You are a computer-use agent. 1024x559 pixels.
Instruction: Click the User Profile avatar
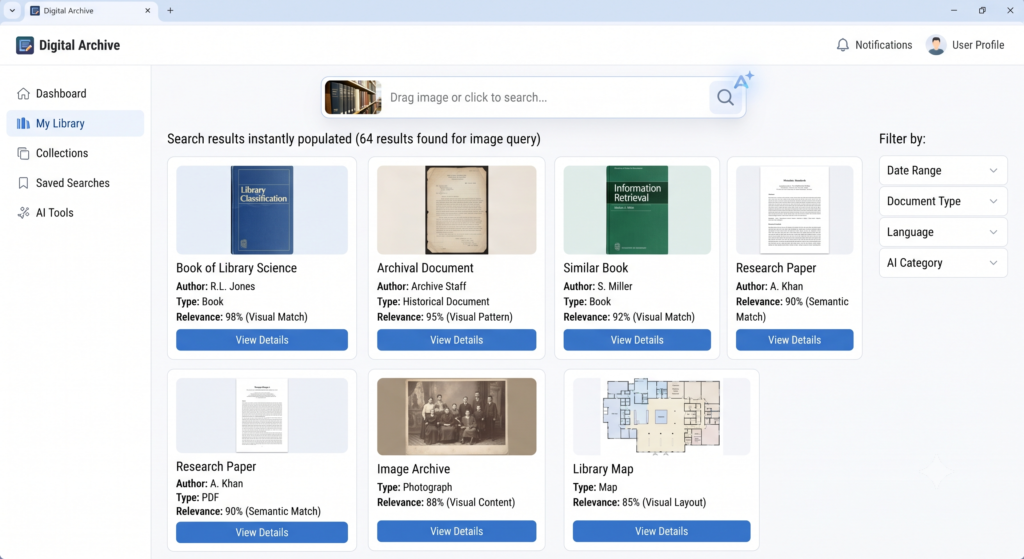pos(936,45)
